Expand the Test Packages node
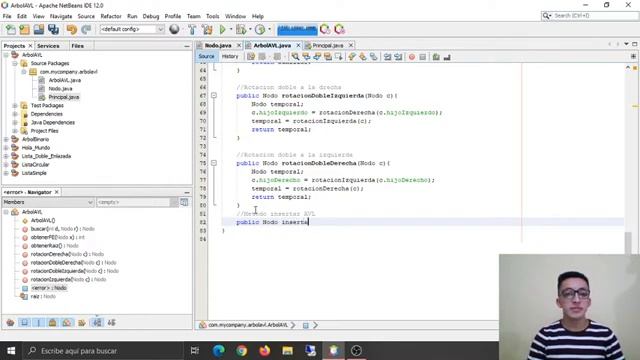 15,105
